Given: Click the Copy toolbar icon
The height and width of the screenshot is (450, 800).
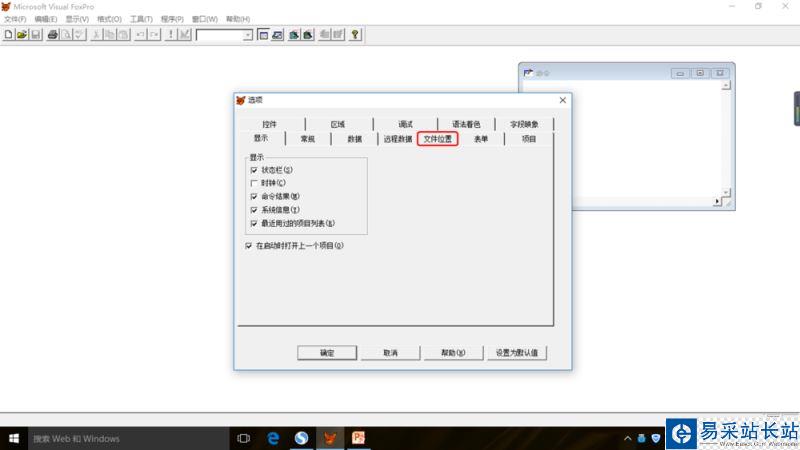Looking at the screenshot, I should (110, 35).
